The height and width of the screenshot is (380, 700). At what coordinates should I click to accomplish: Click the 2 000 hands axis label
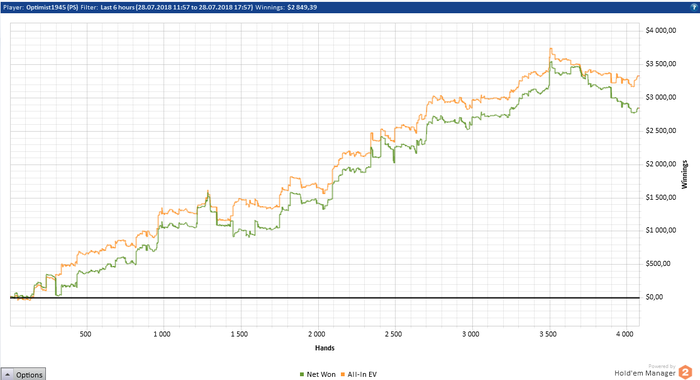coord(317,334)
